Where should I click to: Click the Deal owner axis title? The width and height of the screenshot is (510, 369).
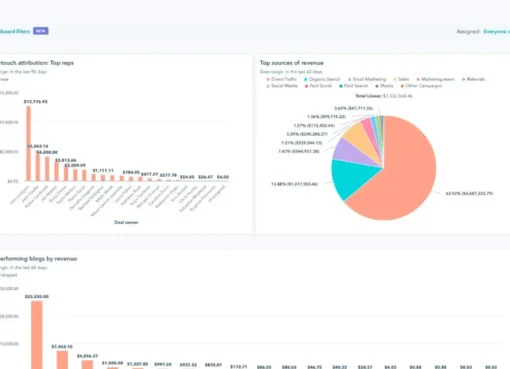(x=126, y=222)
